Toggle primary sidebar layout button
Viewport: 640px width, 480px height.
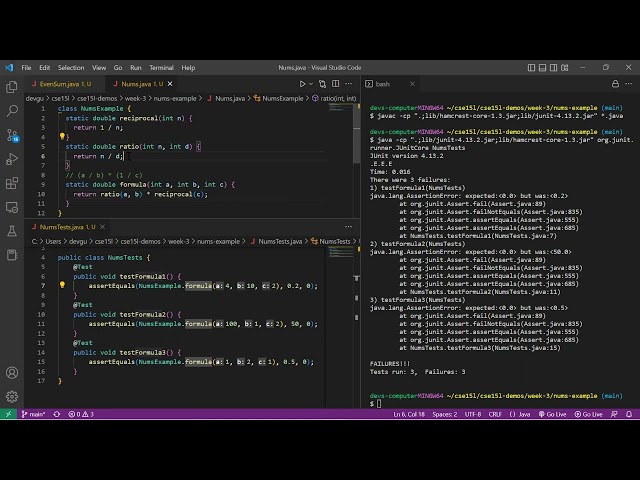tap(531, 68)
